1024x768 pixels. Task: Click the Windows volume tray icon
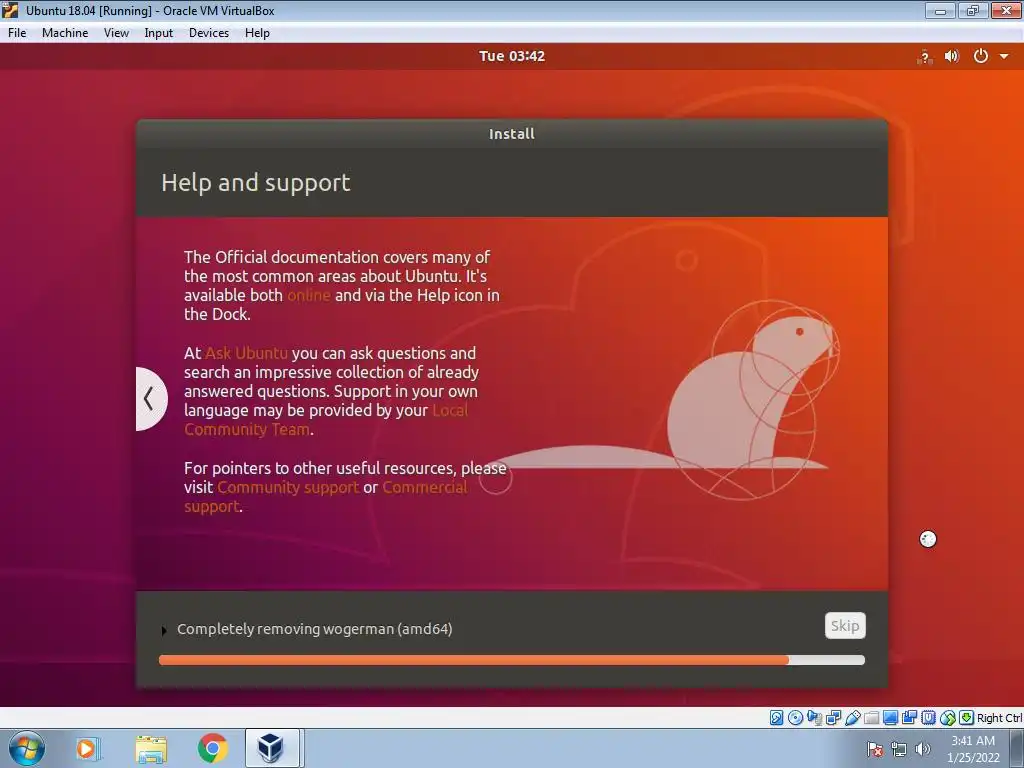coord(923,749)
